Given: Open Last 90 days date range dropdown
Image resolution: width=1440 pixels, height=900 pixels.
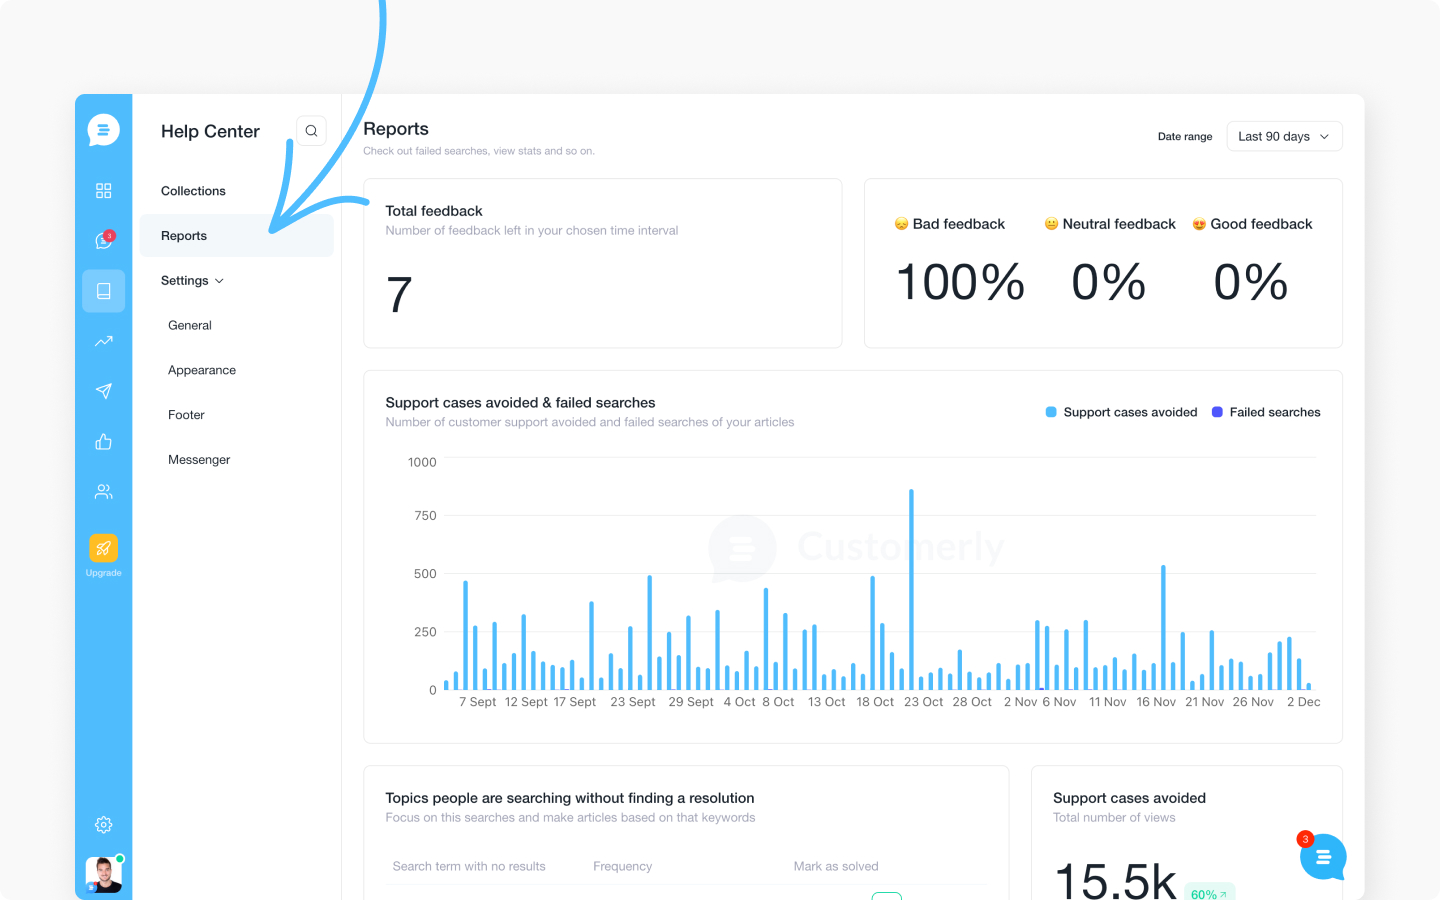Looking at the screenshot, I should tap(1284, 137).
